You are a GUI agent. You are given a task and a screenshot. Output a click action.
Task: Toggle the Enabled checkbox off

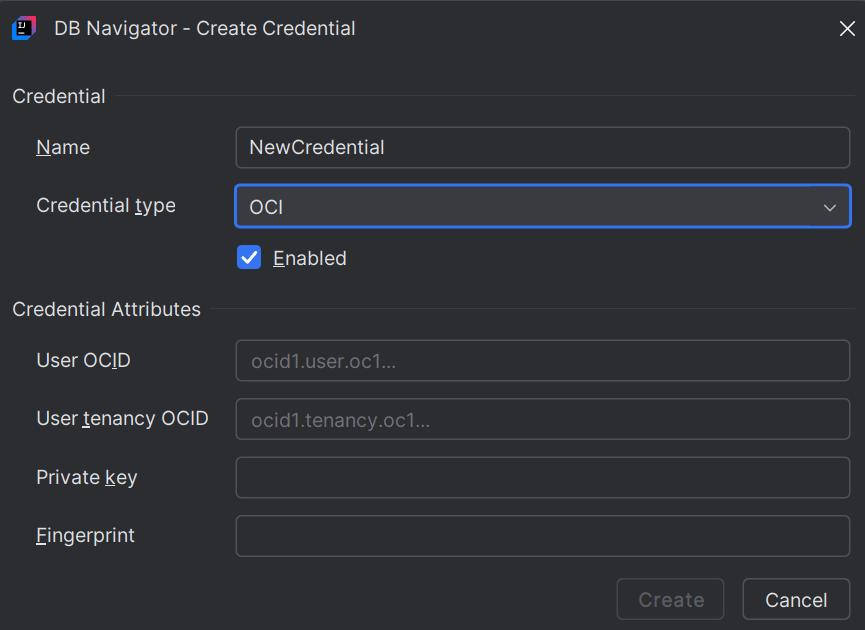tap(248, 257)
